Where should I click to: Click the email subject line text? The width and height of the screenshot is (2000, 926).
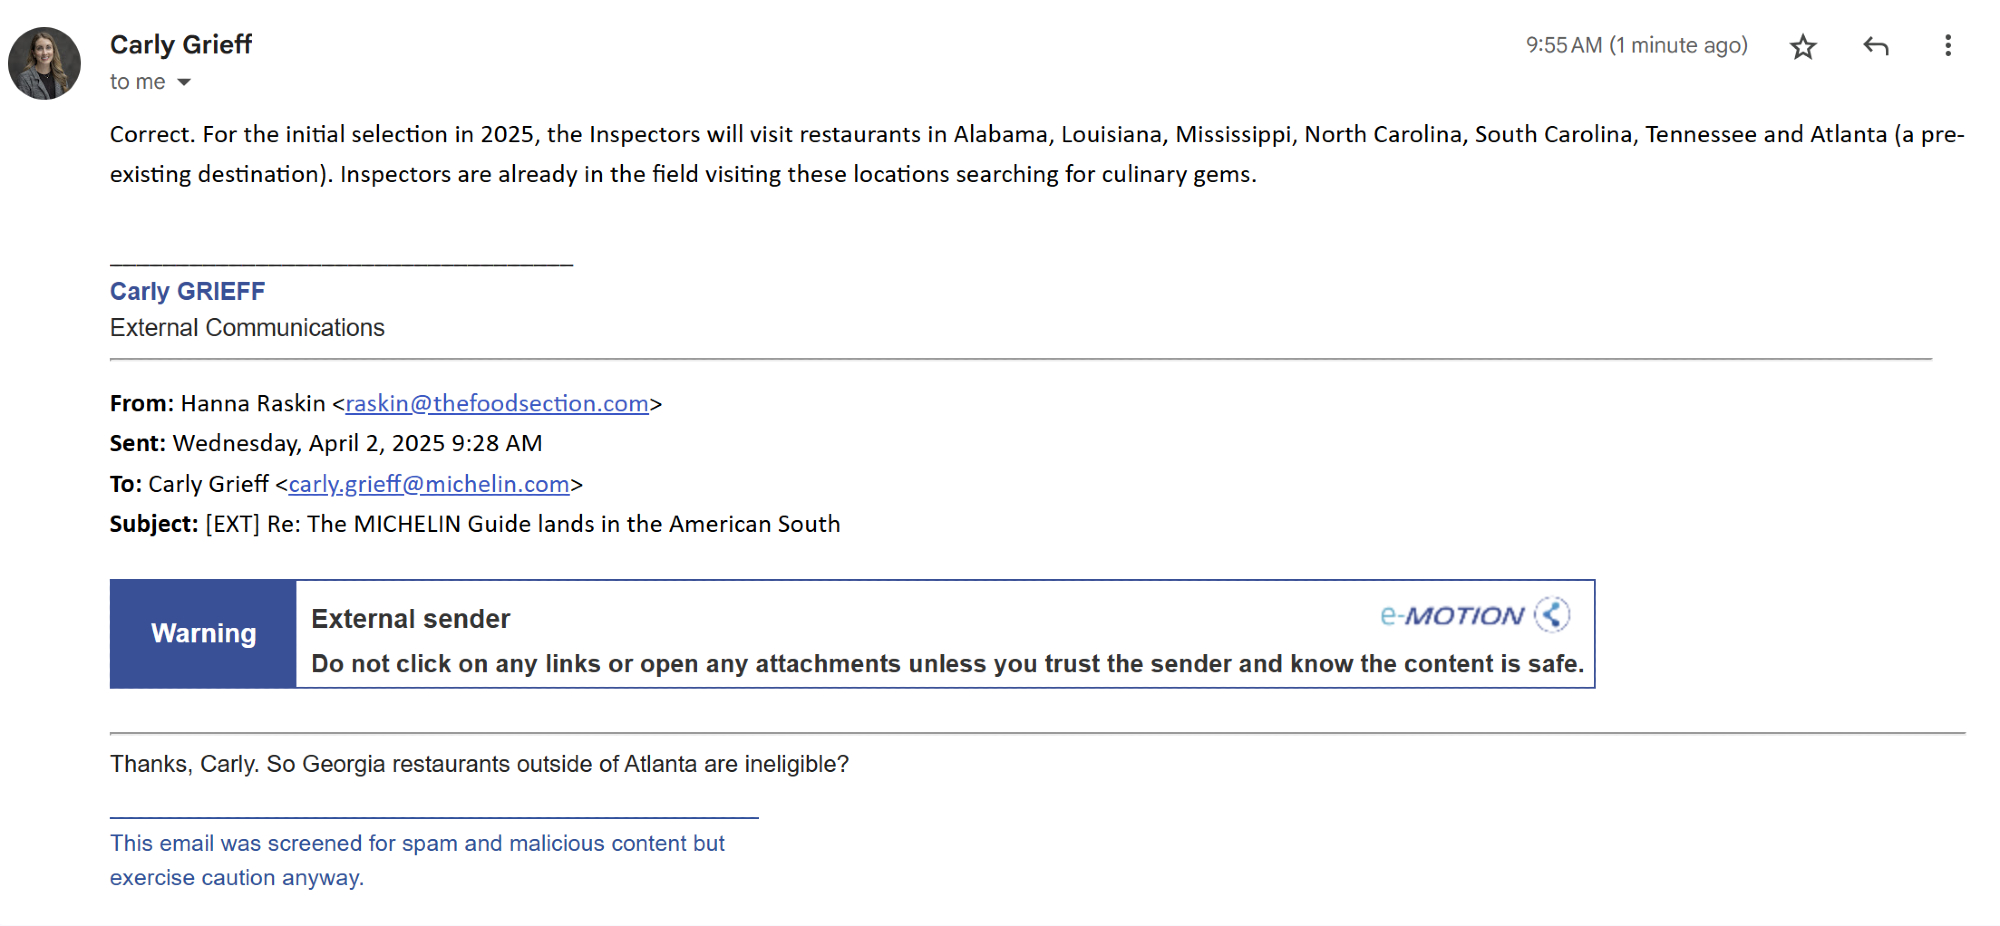click(523, 525)
